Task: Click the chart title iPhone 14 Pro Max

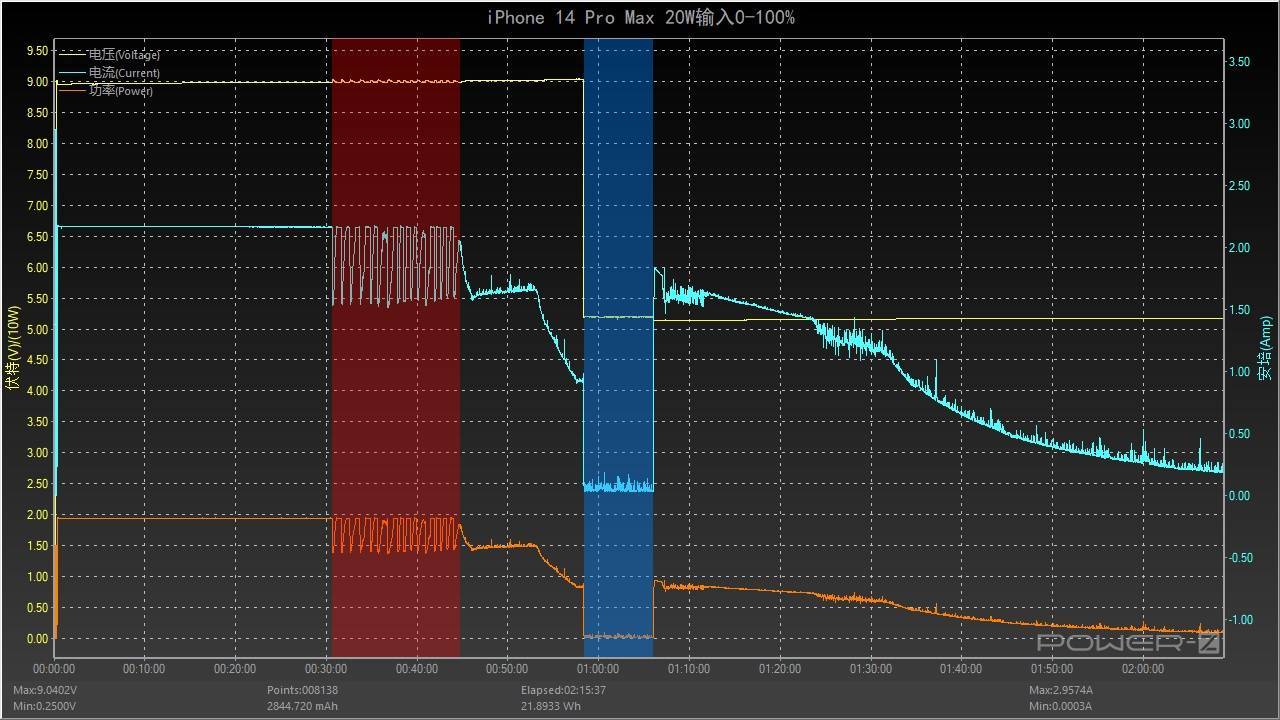Action: click(640, 18)
